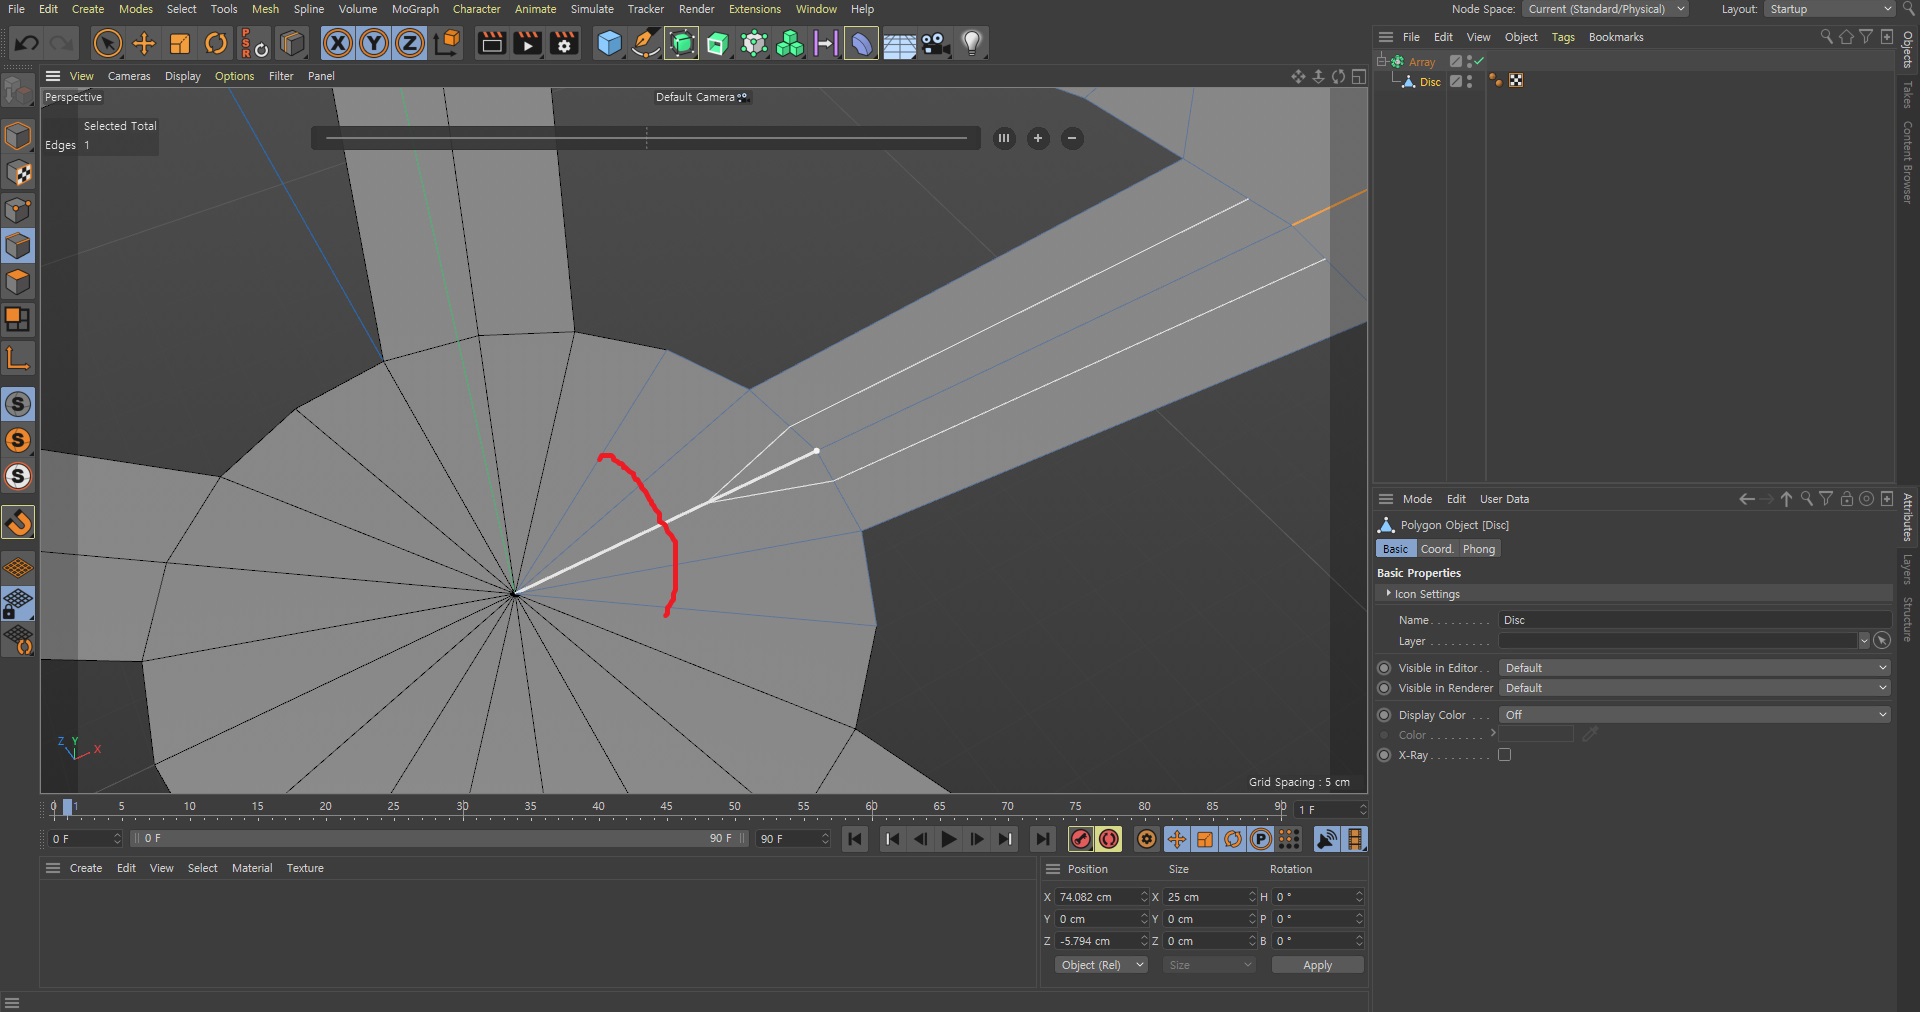
Task: Toggle Z axis lock
Action: [410, 43]
